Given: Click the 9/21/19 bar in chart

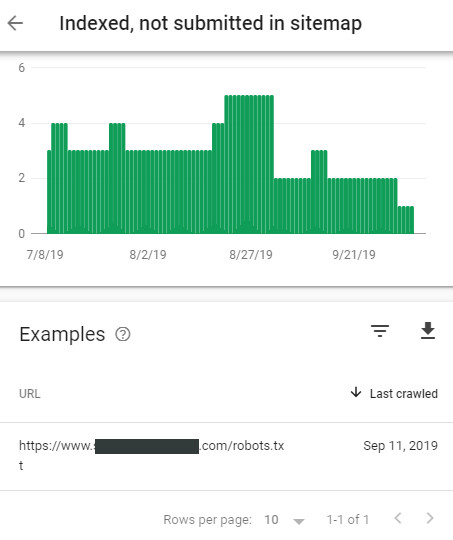Looking at the screenshot, I should (x=354, y=206).
